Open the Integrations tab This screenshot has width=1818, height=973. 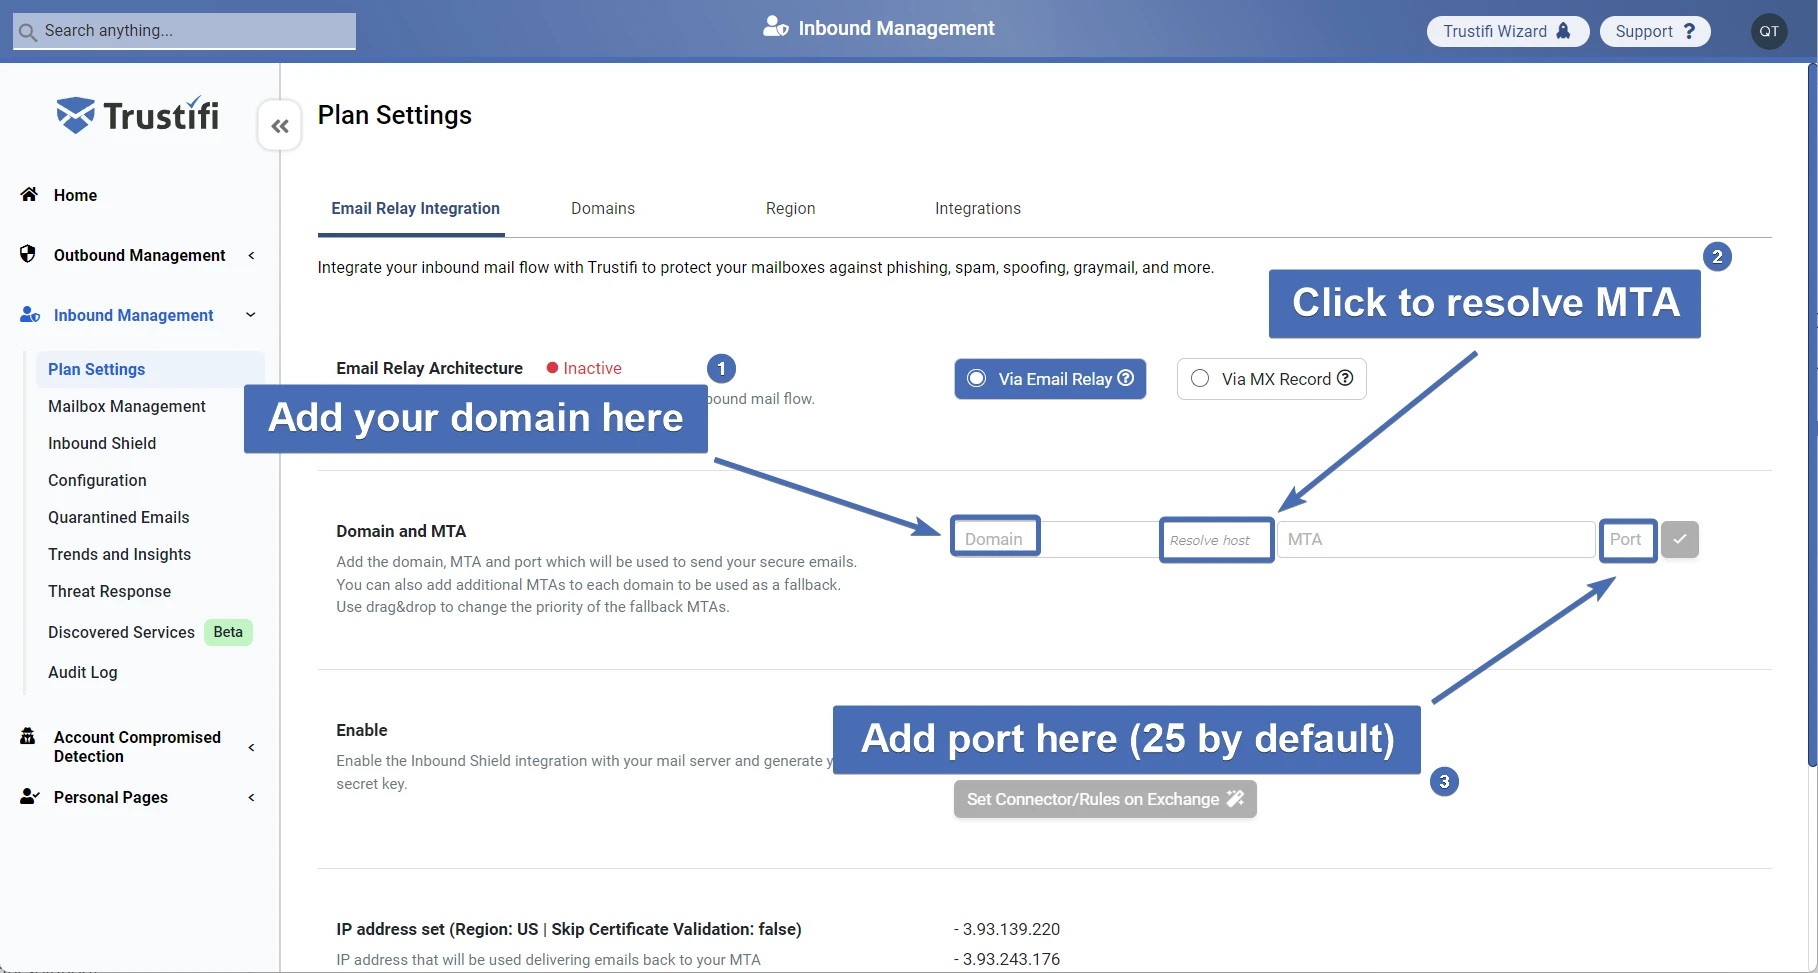[977, 208]
